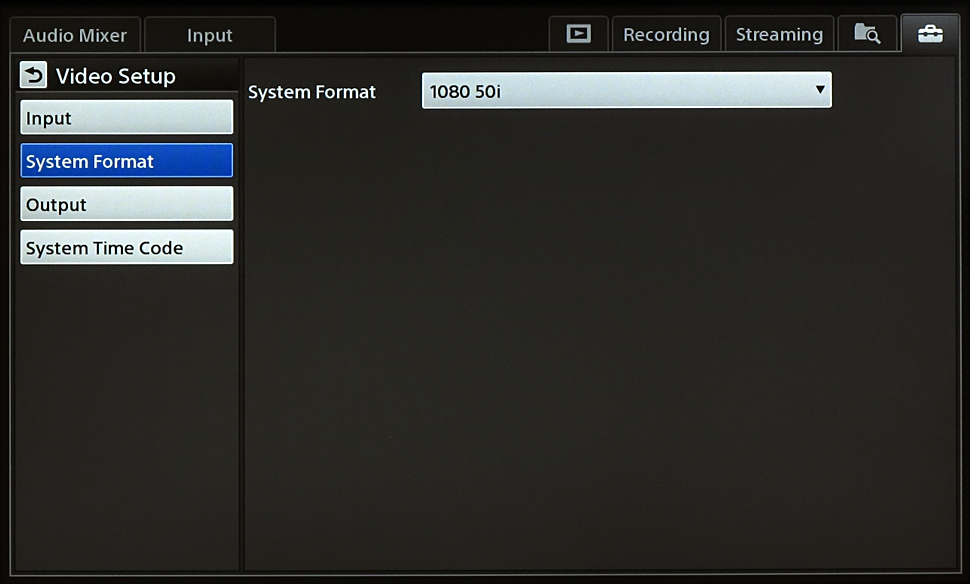970x584 pixels.
Task: Click the System Format field label
Action: click(x=311, y=92)
